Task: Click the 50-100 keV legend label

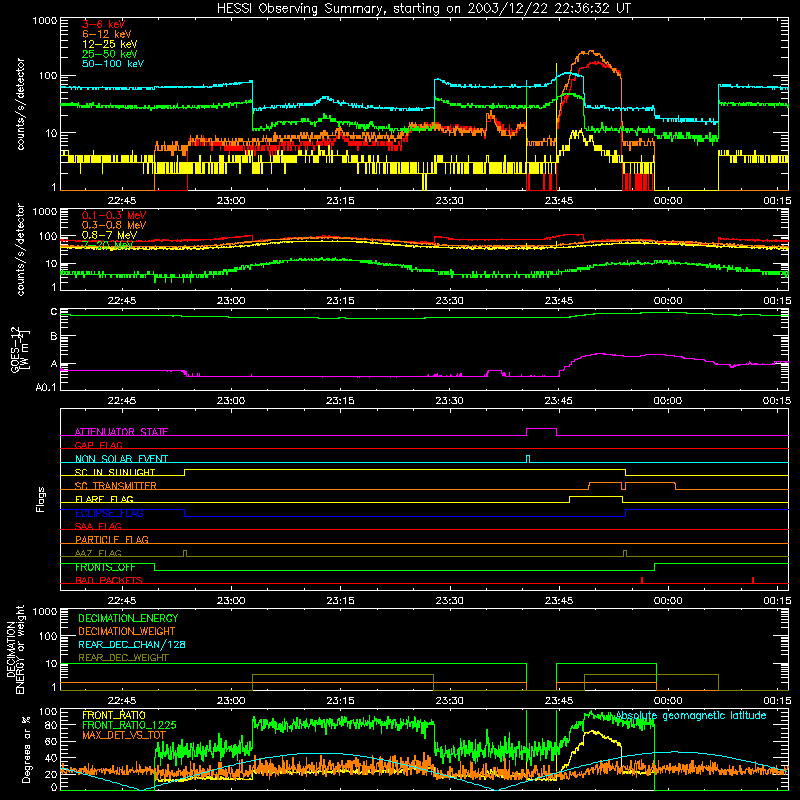Action: click(113, 64)
